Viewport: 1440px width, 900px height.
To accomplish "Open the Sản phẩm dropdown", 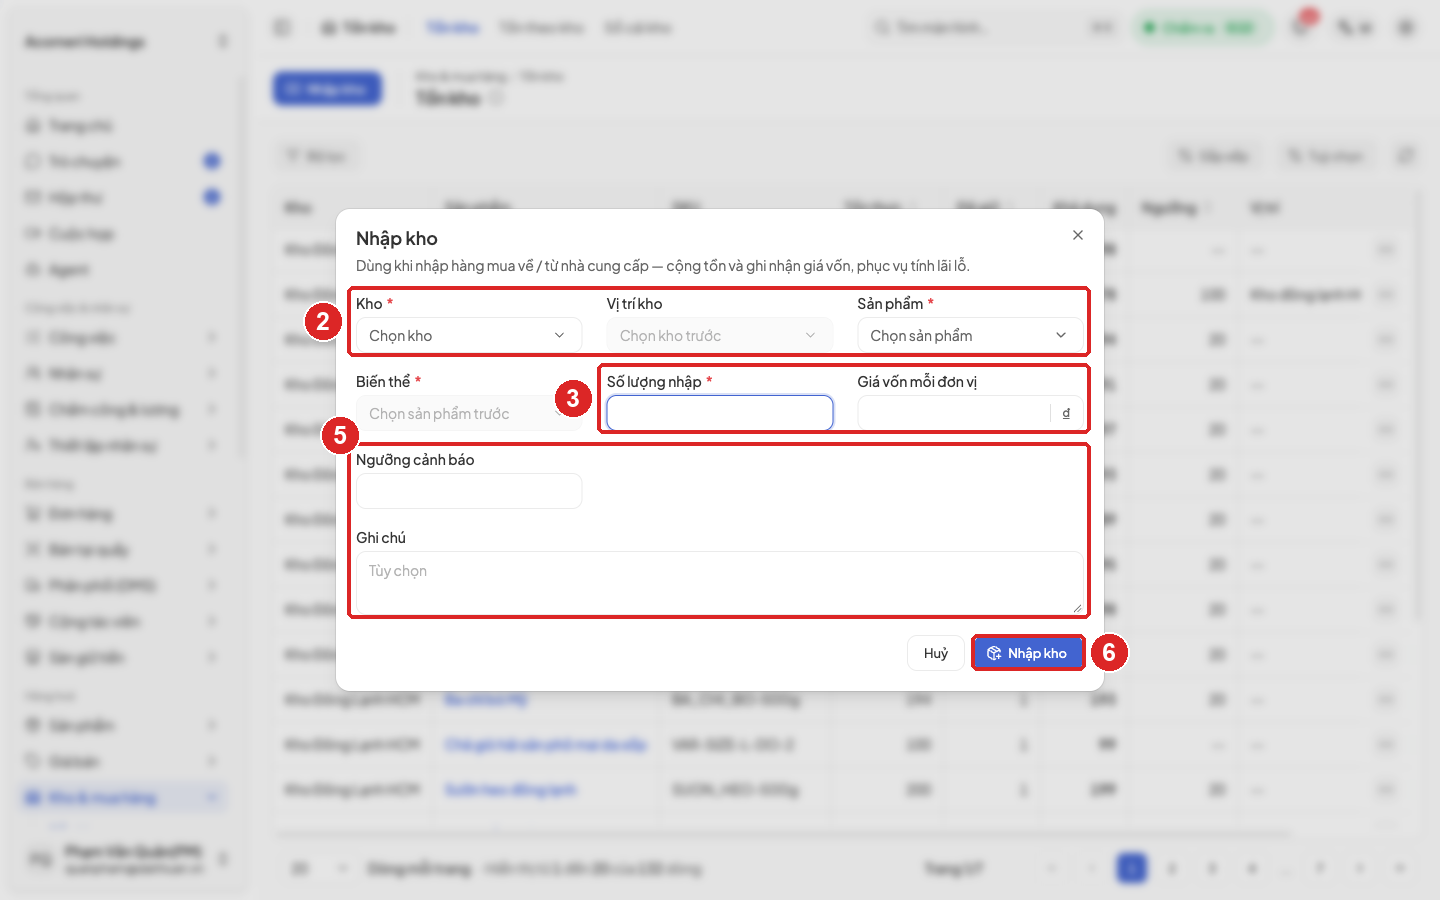I will (970, 335).
